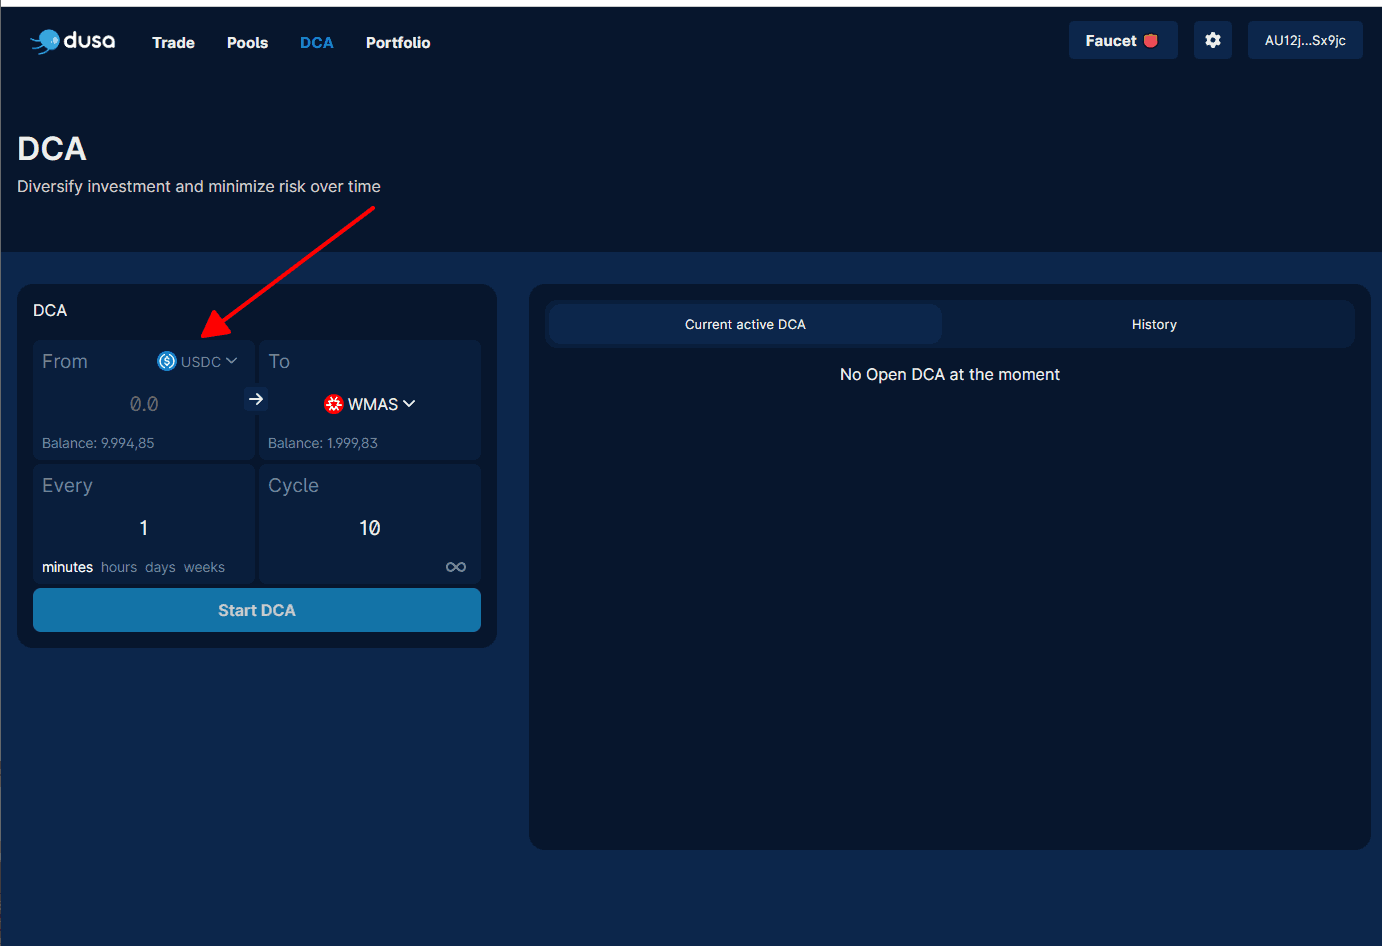Click the WMAS token icon

(334, 404)
